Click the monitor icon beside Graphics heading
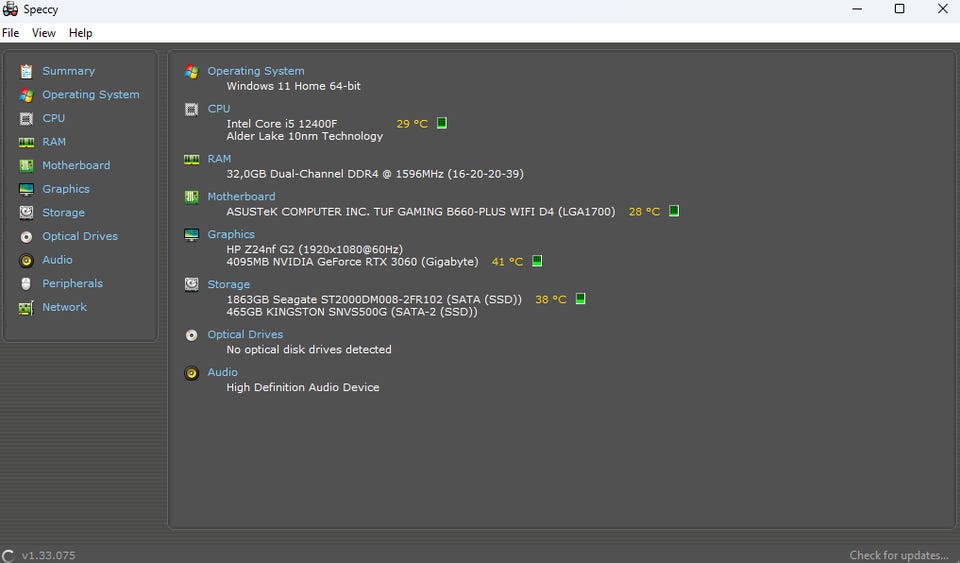Screen dimensions: 960x563 click(192, 235)
